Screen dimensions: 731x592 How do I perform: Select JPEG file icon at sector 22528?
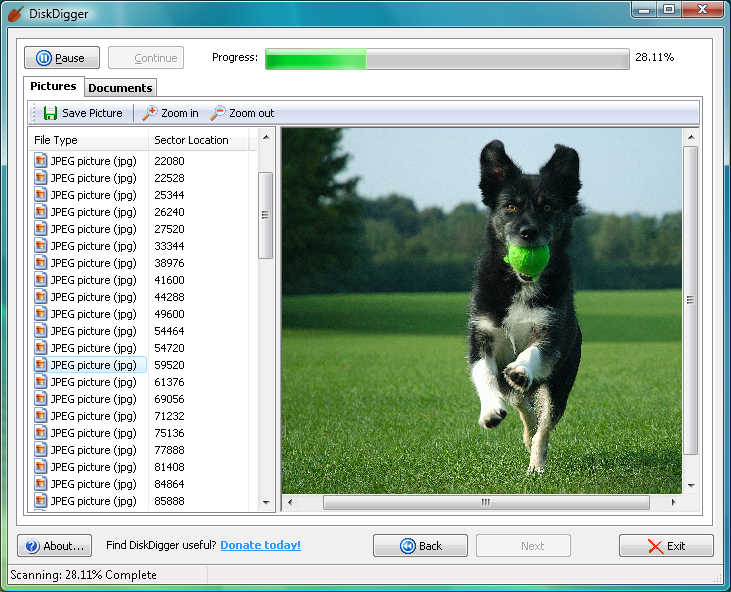(x=41, y=178)
